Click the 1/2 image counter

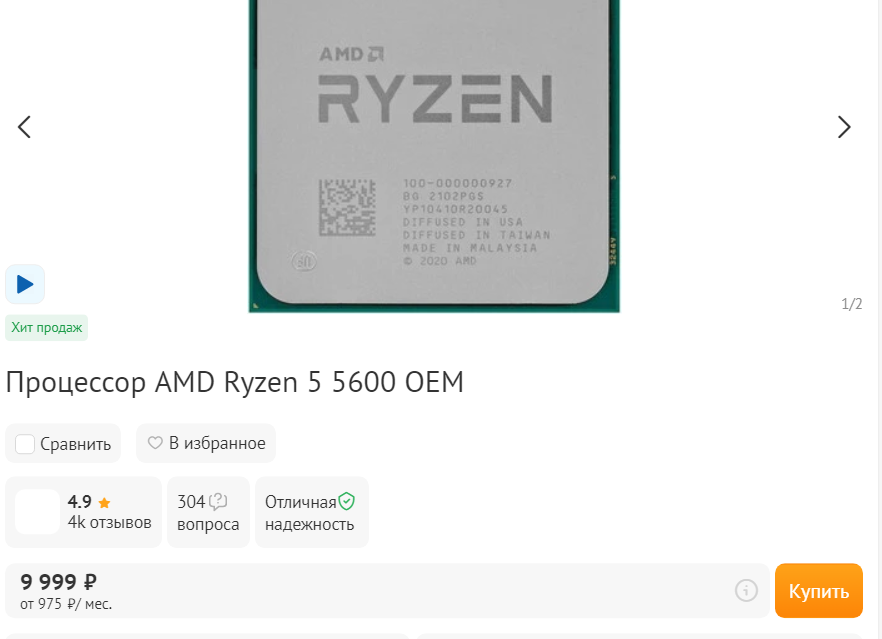click(851, 304)
